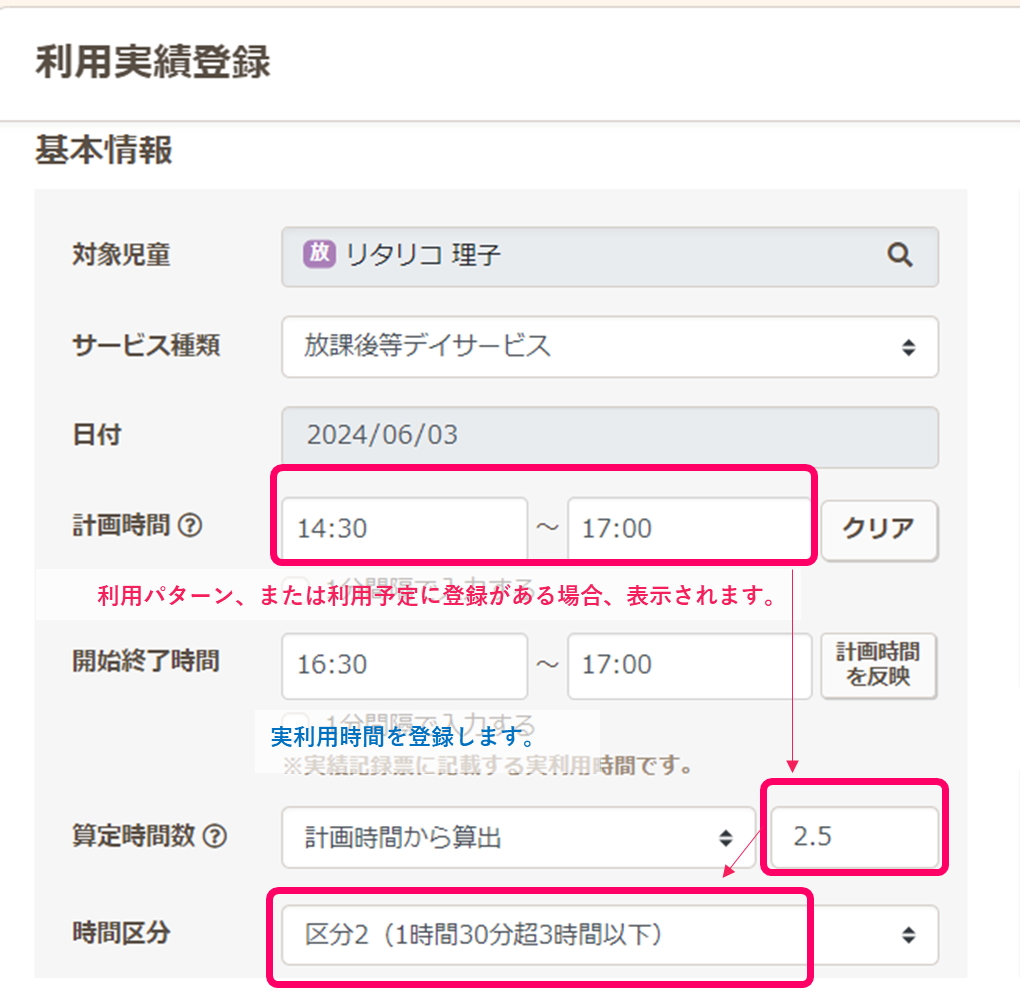Click the 計画時間 end time field
This screenshot has width=1020, height=988.
point(689,528)
